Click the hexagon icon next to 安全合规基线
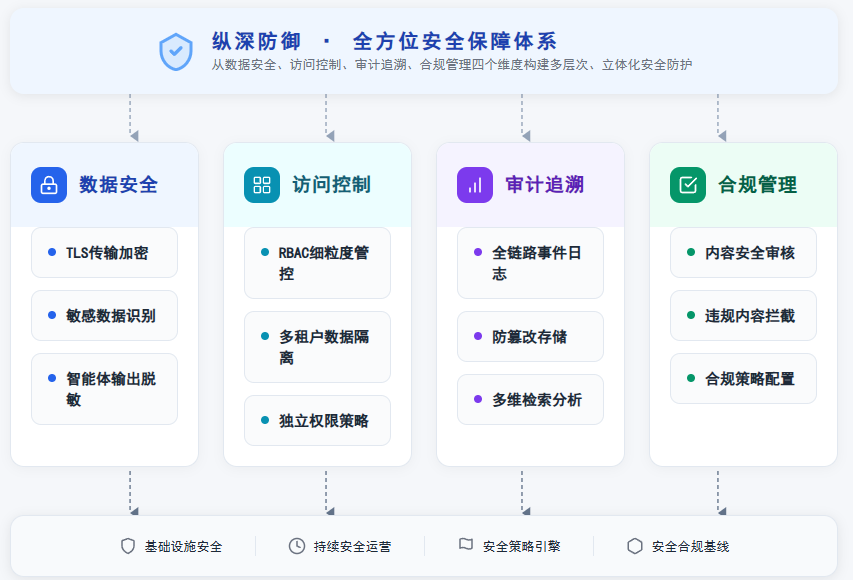Image resolution: width=853 pixels, height=580 pixels. point(635,546)
